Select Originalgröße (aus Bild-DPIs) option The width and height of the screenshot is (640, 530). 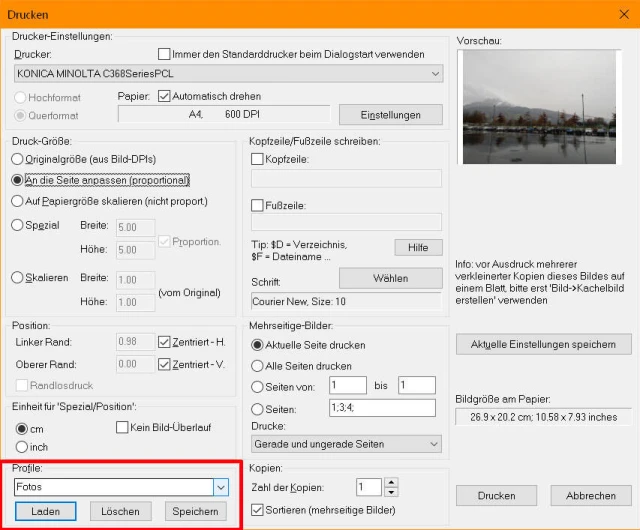(x=17, y=159)
